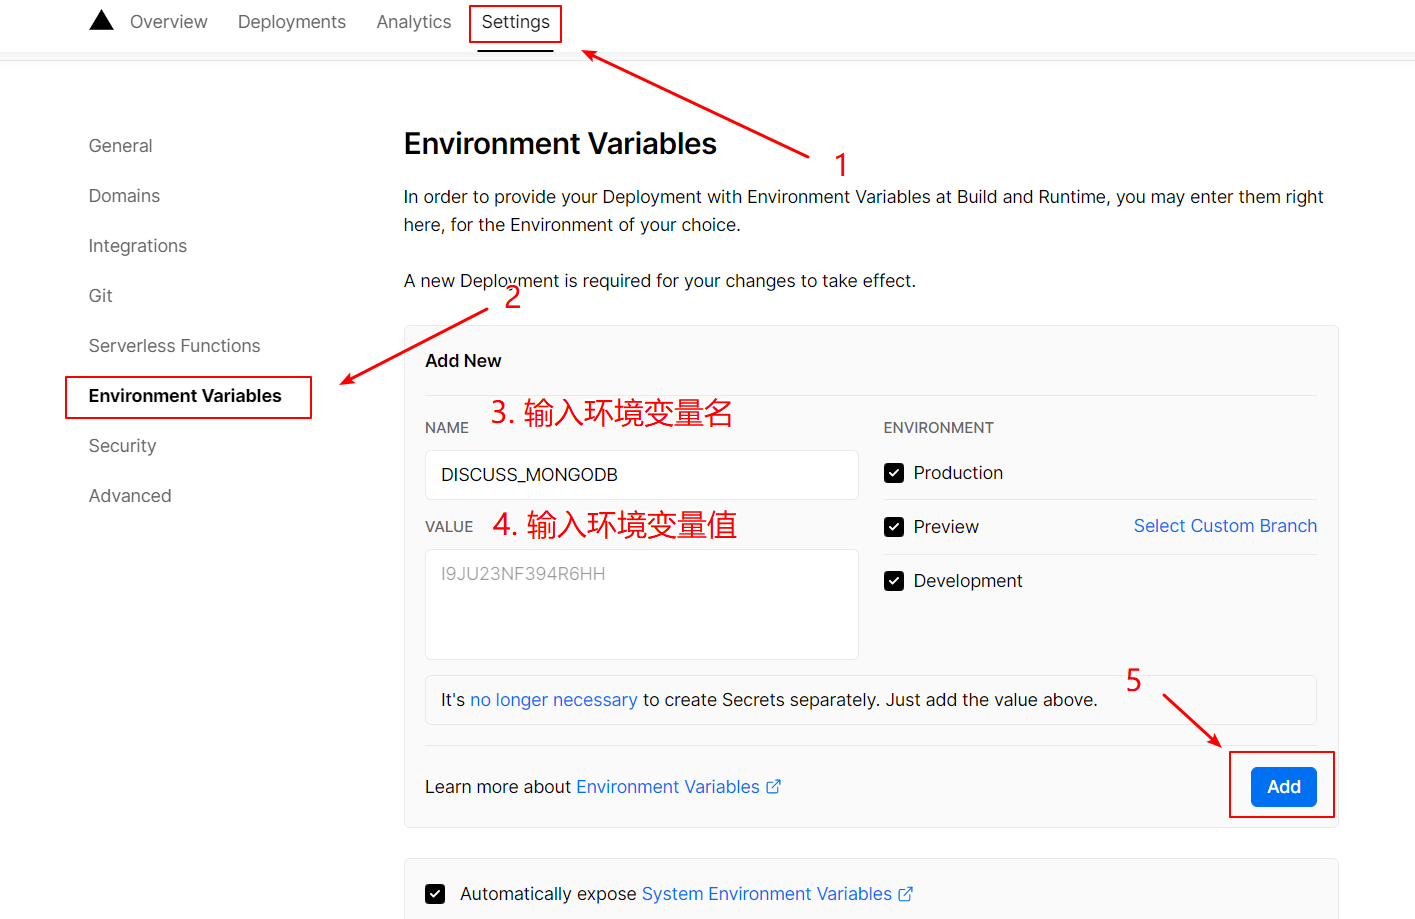Navigate to the Security section
This screenshot has height=919, width=1415.
point(122,445)
